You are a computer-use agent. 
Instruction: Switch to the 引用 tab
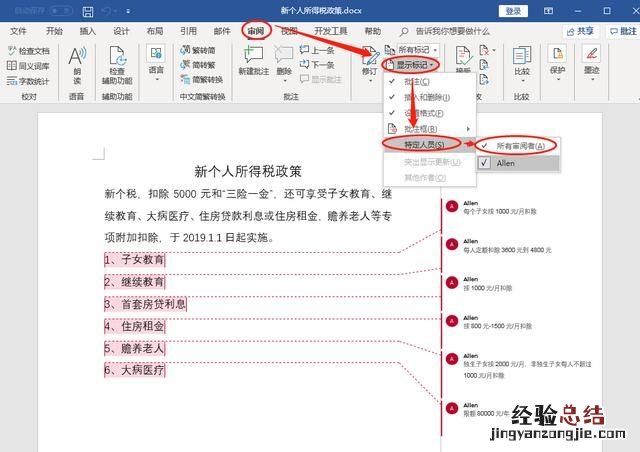[x=188, y=31]
